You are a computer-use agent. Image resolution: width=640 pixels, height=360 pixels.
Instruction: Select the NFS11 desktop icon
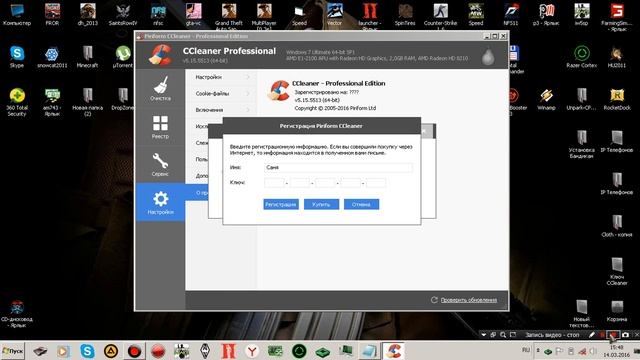coord(511,15)
